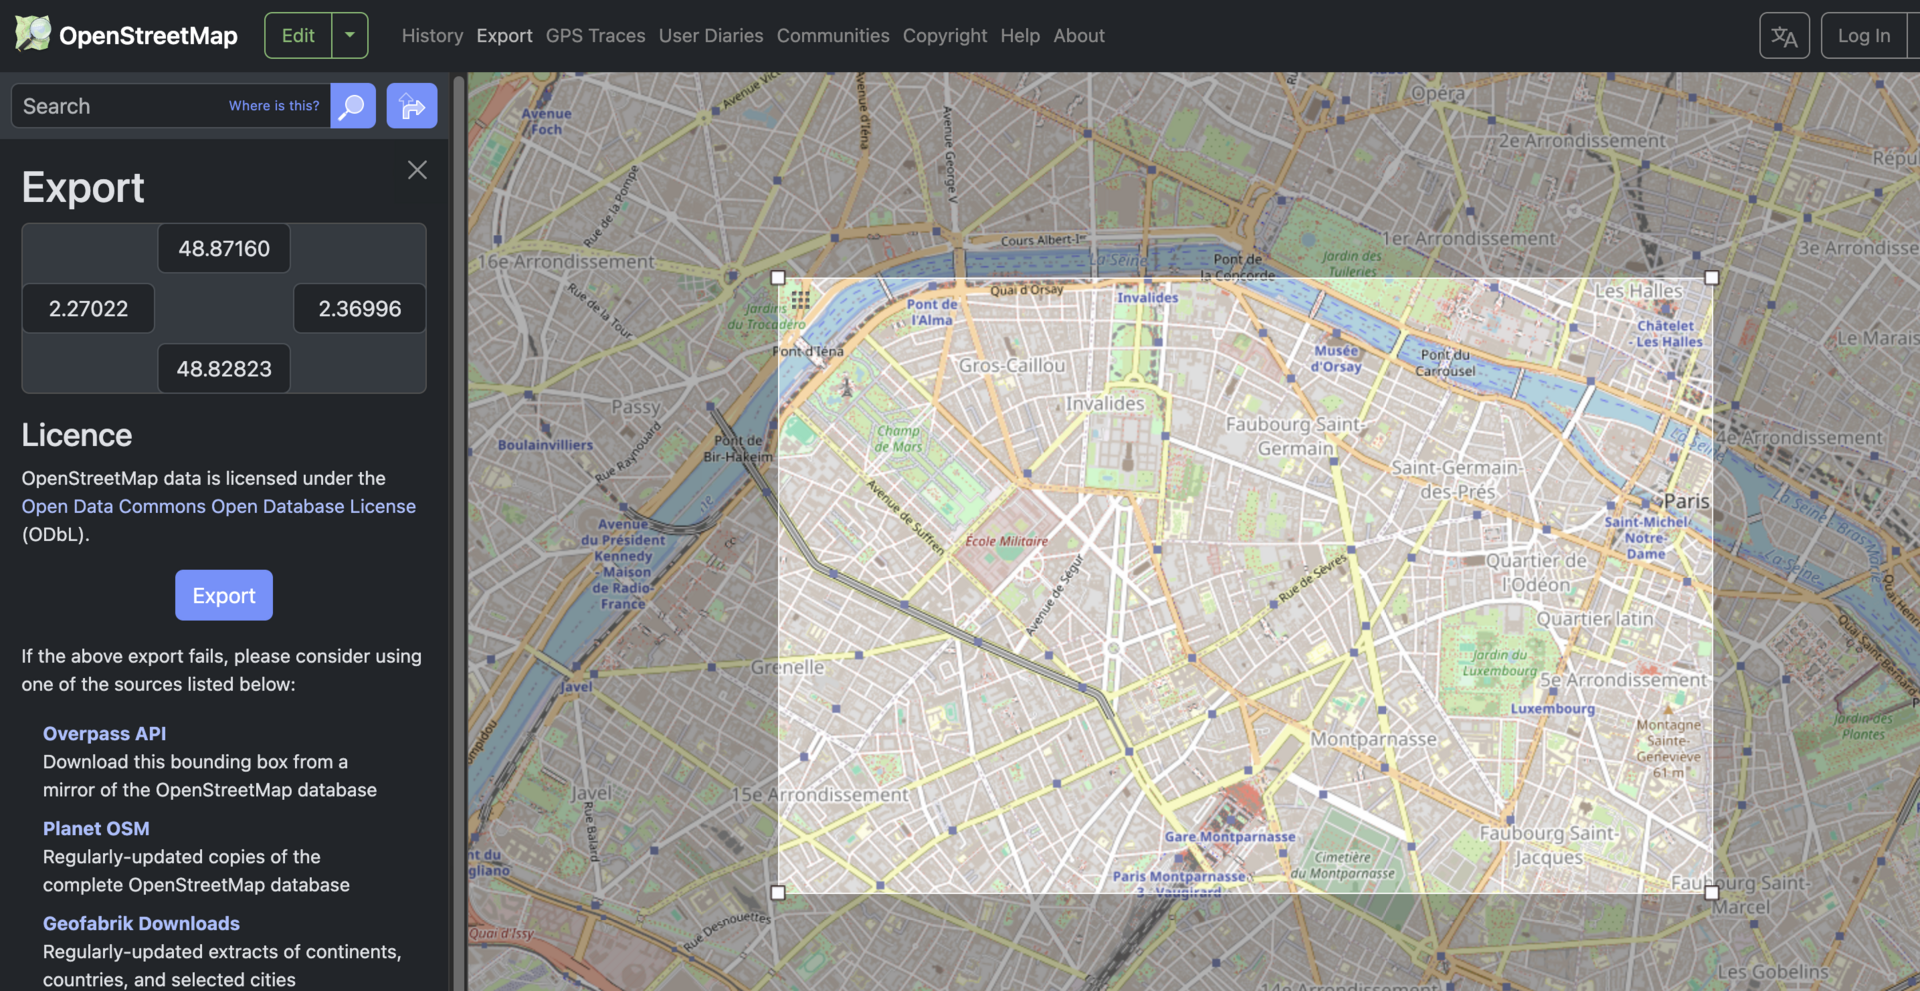1920x991 pixels.
Task: Open the Geofabrik Downloads link
Action: click(x=141, y=923)
